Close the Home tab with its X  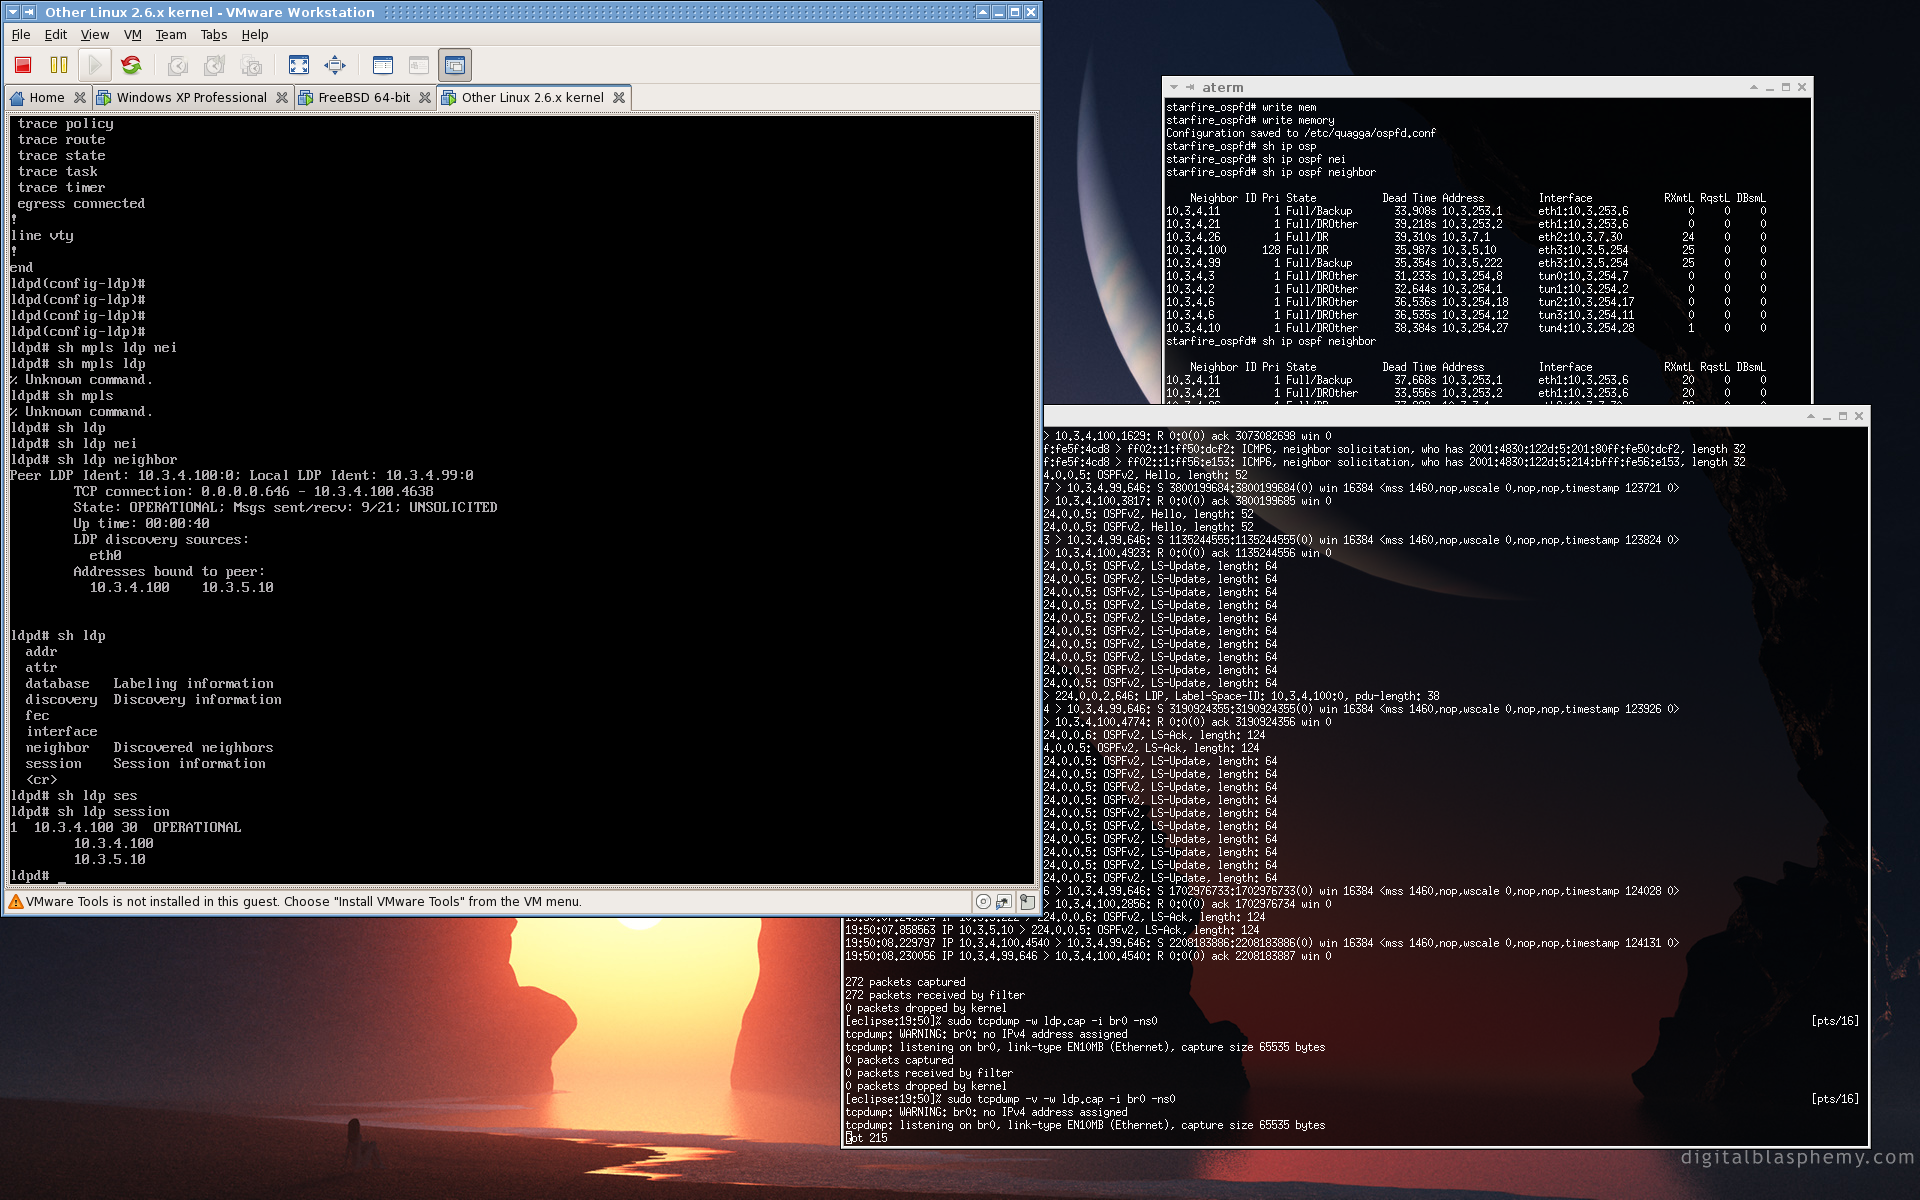[x=80, y=97]
